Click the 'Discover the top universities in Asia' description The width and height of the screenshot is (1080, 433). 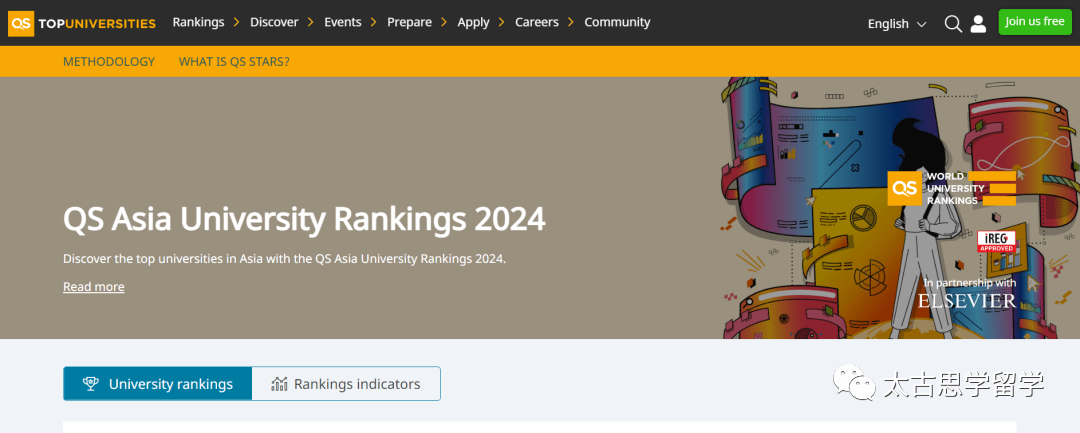coord(284,260)
